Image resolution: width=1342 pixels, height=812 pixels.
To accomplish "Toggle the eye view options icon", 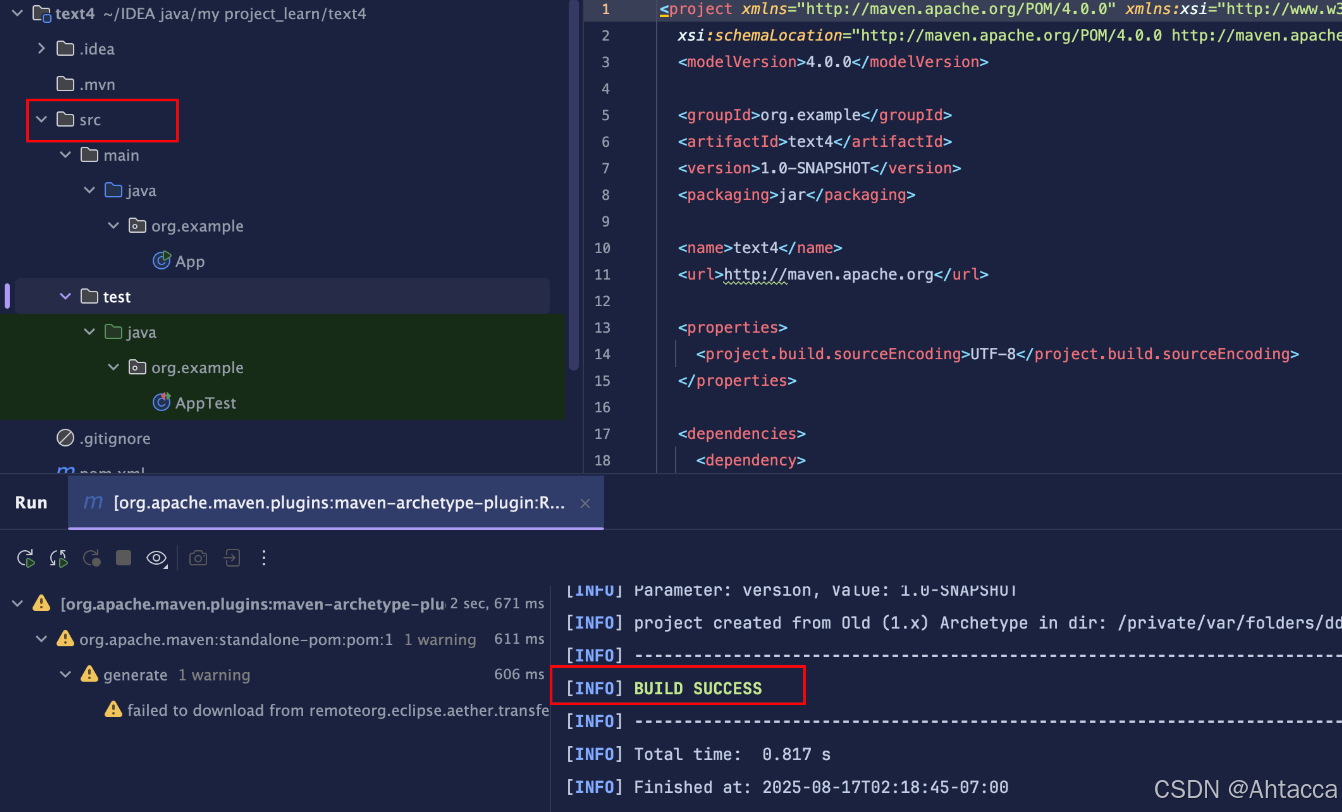I will click(x=157, y=558).
